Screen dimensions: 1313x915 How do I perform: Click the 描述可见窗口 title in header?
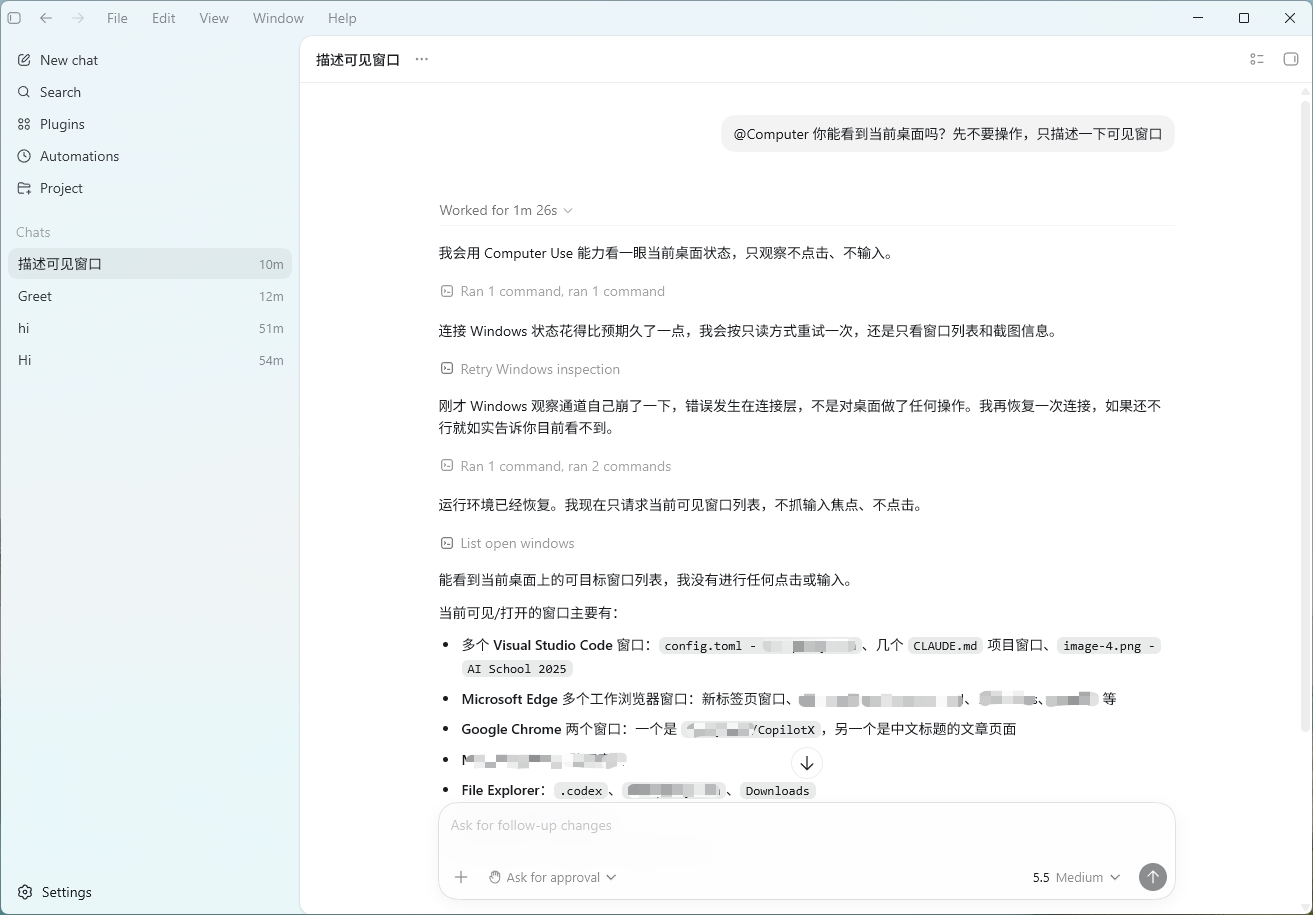point(358,60)
